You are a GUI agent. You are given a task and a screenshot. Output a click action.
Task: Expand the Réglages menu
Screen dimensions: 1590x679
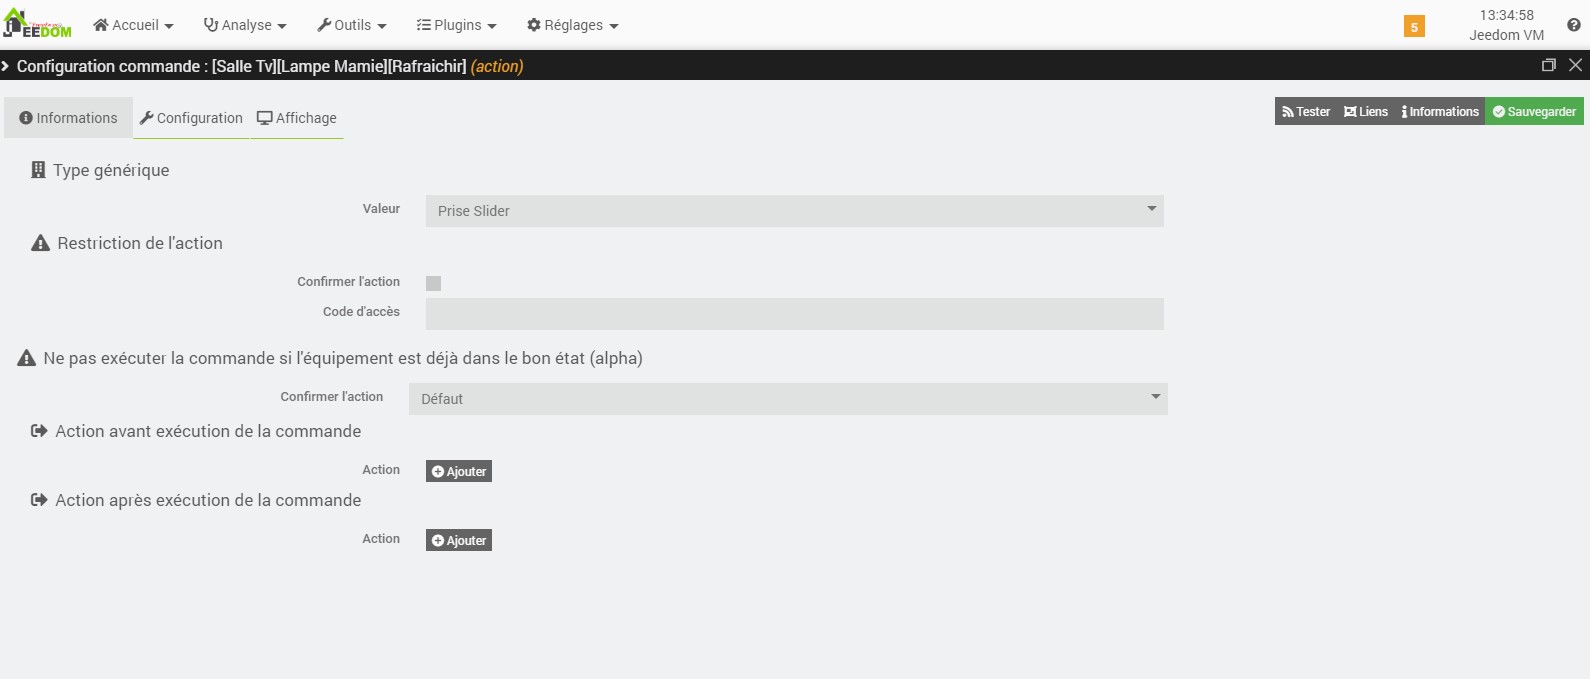pos(573,25)
